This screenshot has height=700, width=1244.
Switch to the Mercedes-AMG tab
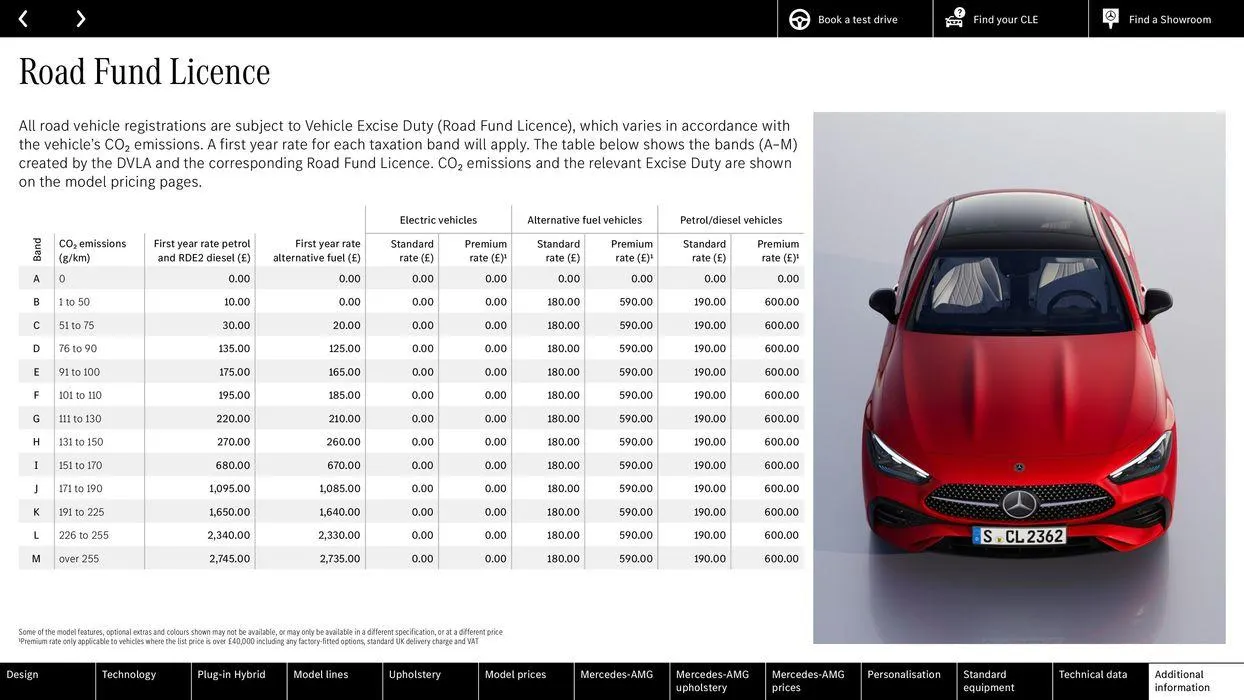[x=620, y=680]
